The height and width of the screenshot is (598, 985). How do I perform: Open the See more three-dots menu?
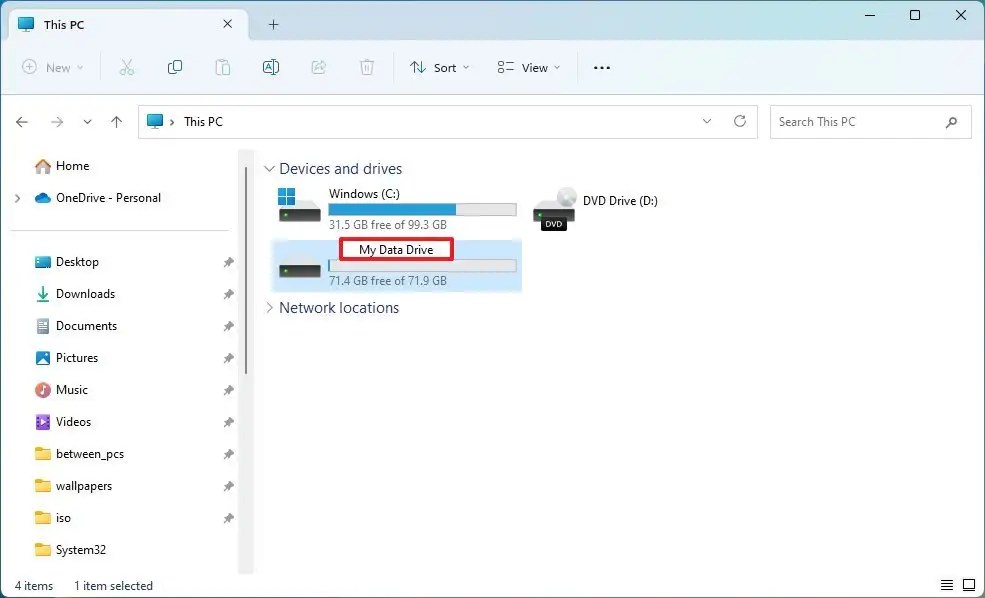click(x=602, y=68)
